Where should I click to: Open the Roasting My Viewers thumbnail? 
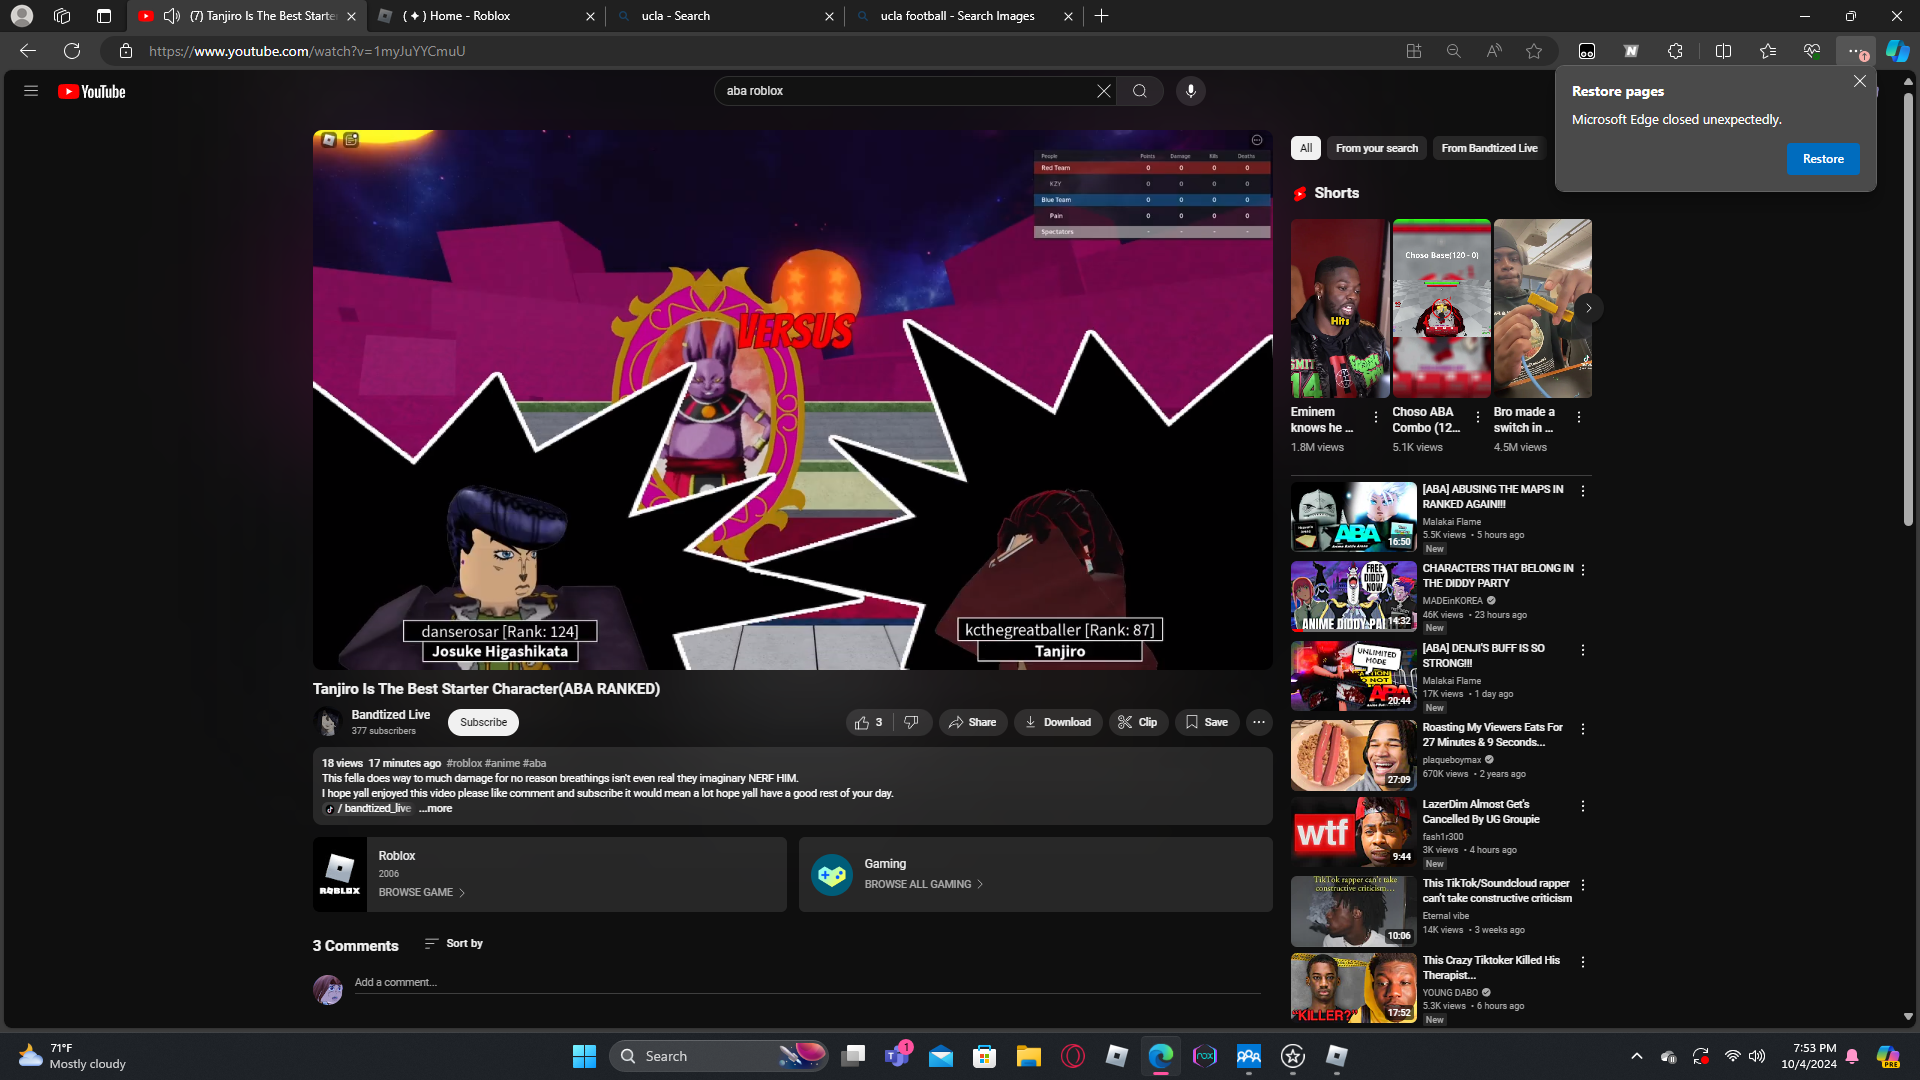[1353, 755]
